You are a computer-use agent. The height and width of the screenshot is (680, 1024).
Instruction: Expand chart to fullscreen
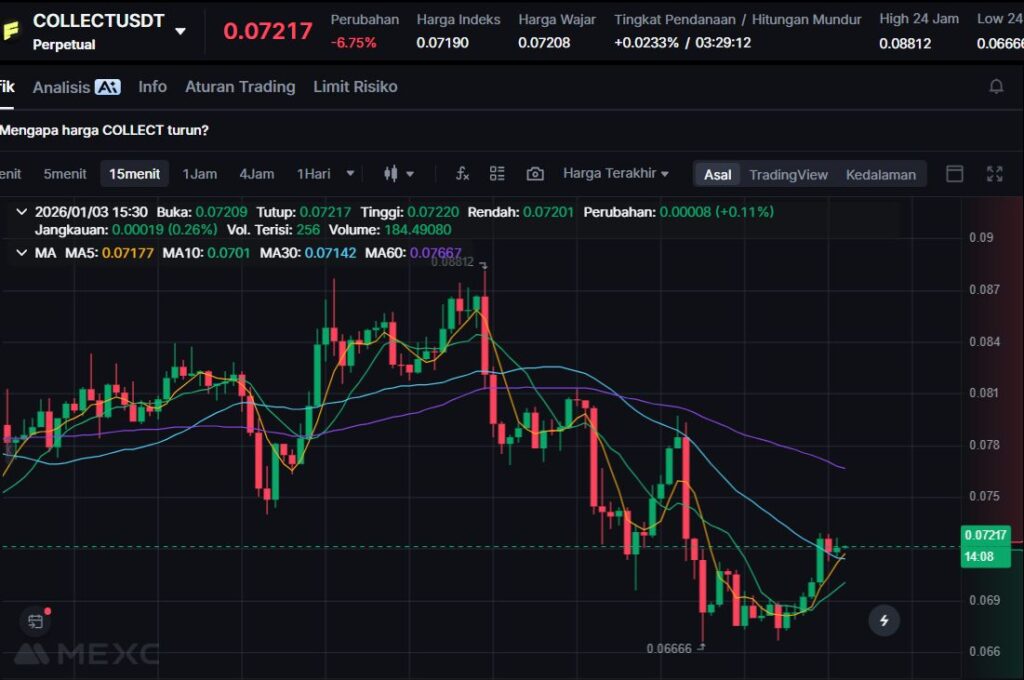pos(994,174)
